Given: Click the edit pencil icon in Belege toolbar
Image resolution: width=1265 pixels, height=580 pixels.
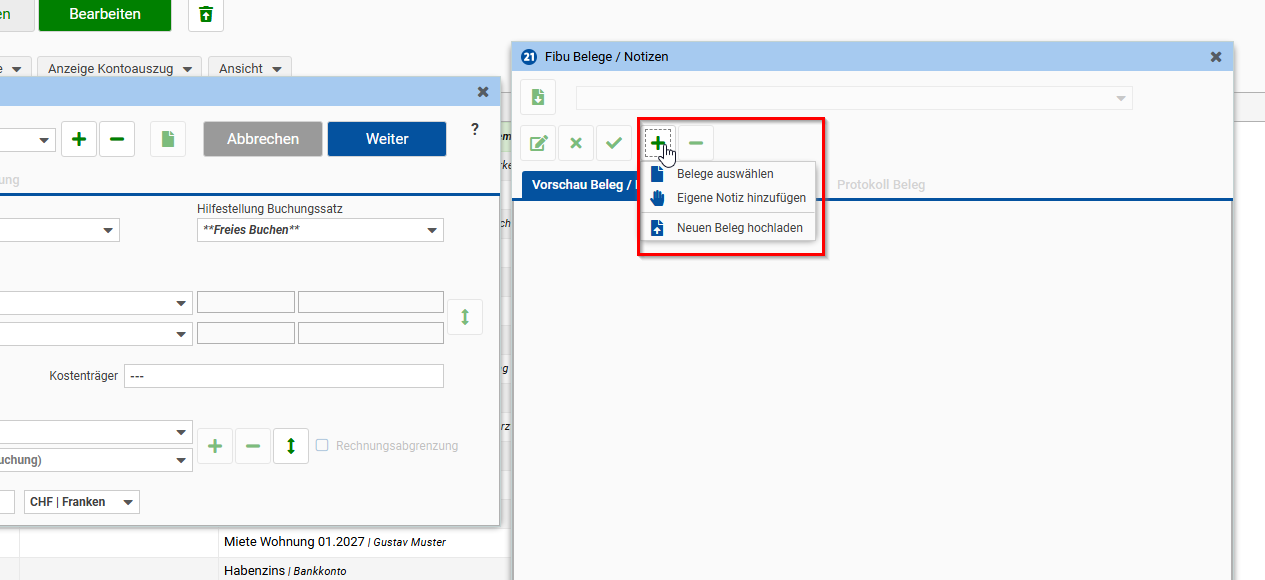Looking at the screenshot, I should coord(538,143).
